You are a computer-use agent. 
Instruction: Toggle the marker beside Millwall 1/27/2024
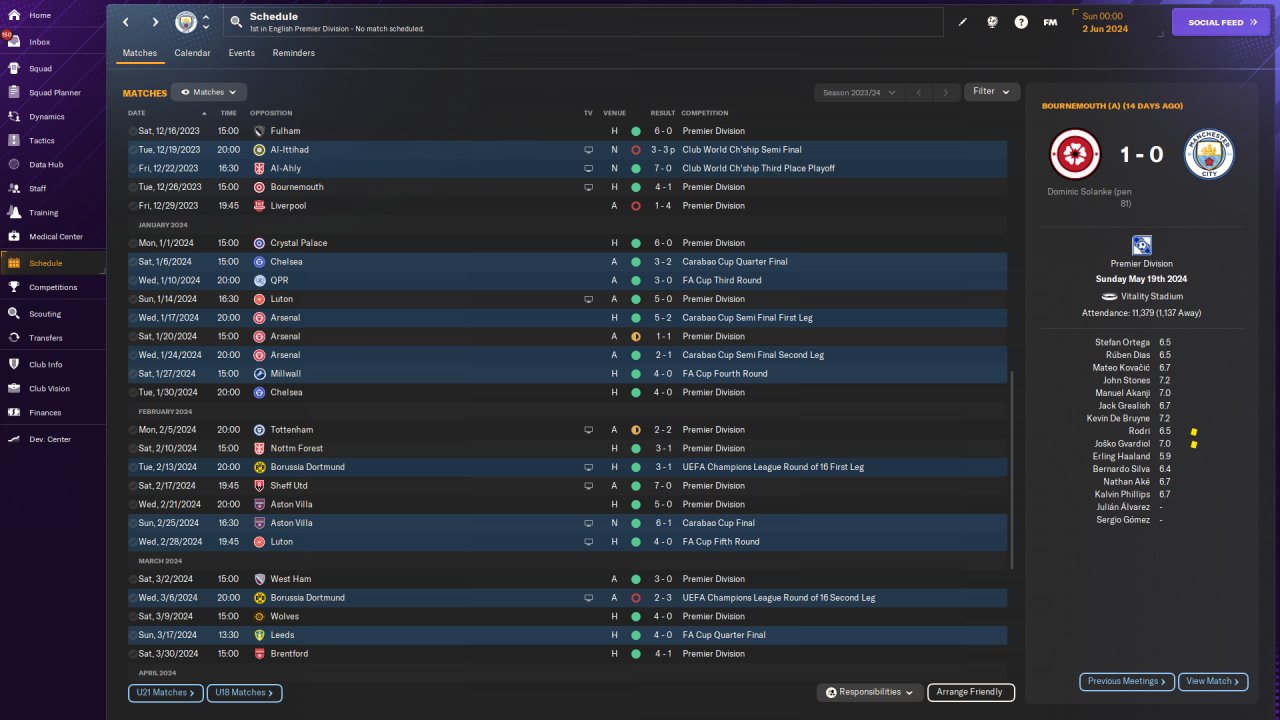click(133, 374)
